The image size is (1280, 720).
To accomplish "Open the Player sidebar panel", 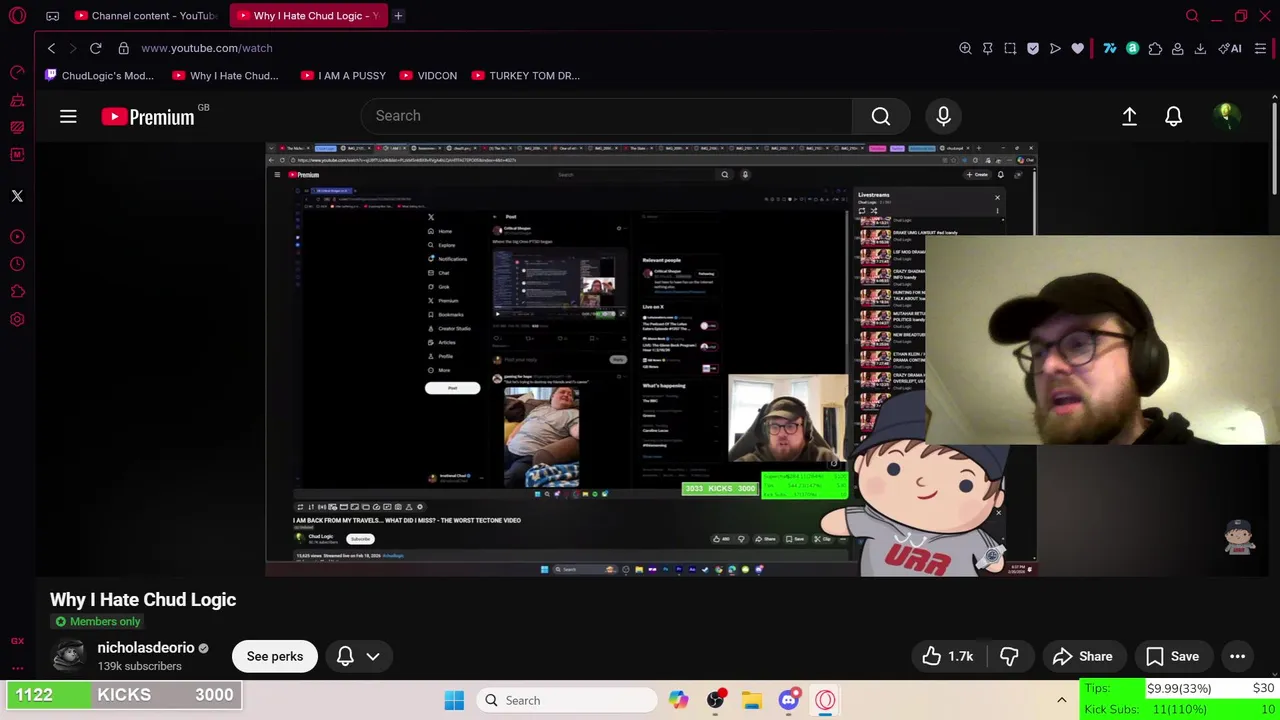I will (17, 237).
